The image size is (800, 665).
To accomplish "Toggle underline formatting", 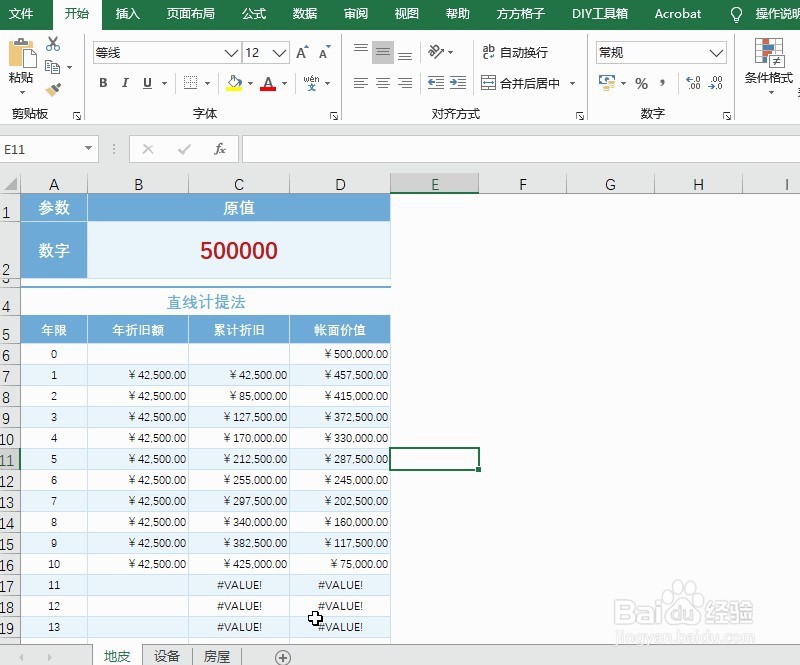I will [147, 83].
